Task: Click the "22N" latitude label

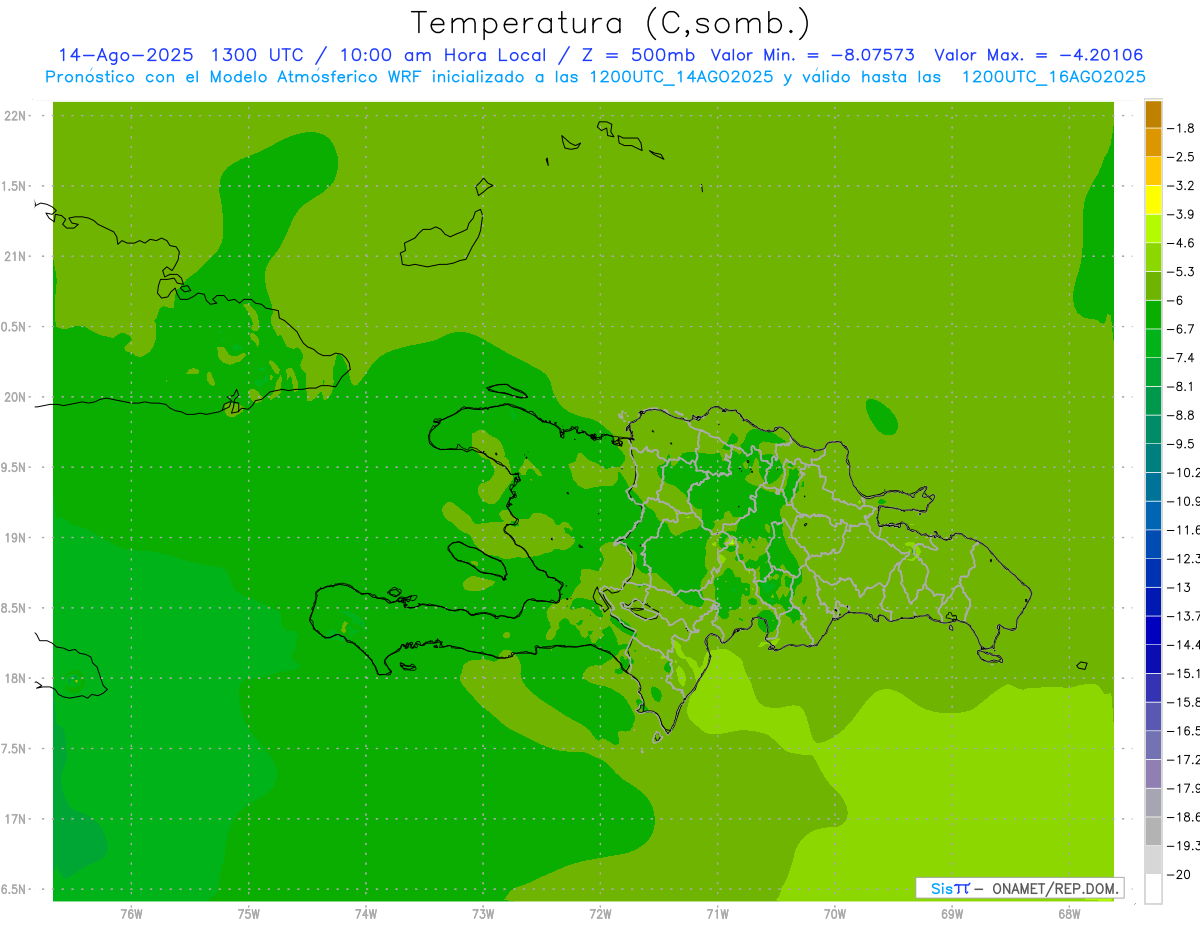Action: (x=15, y=116)
